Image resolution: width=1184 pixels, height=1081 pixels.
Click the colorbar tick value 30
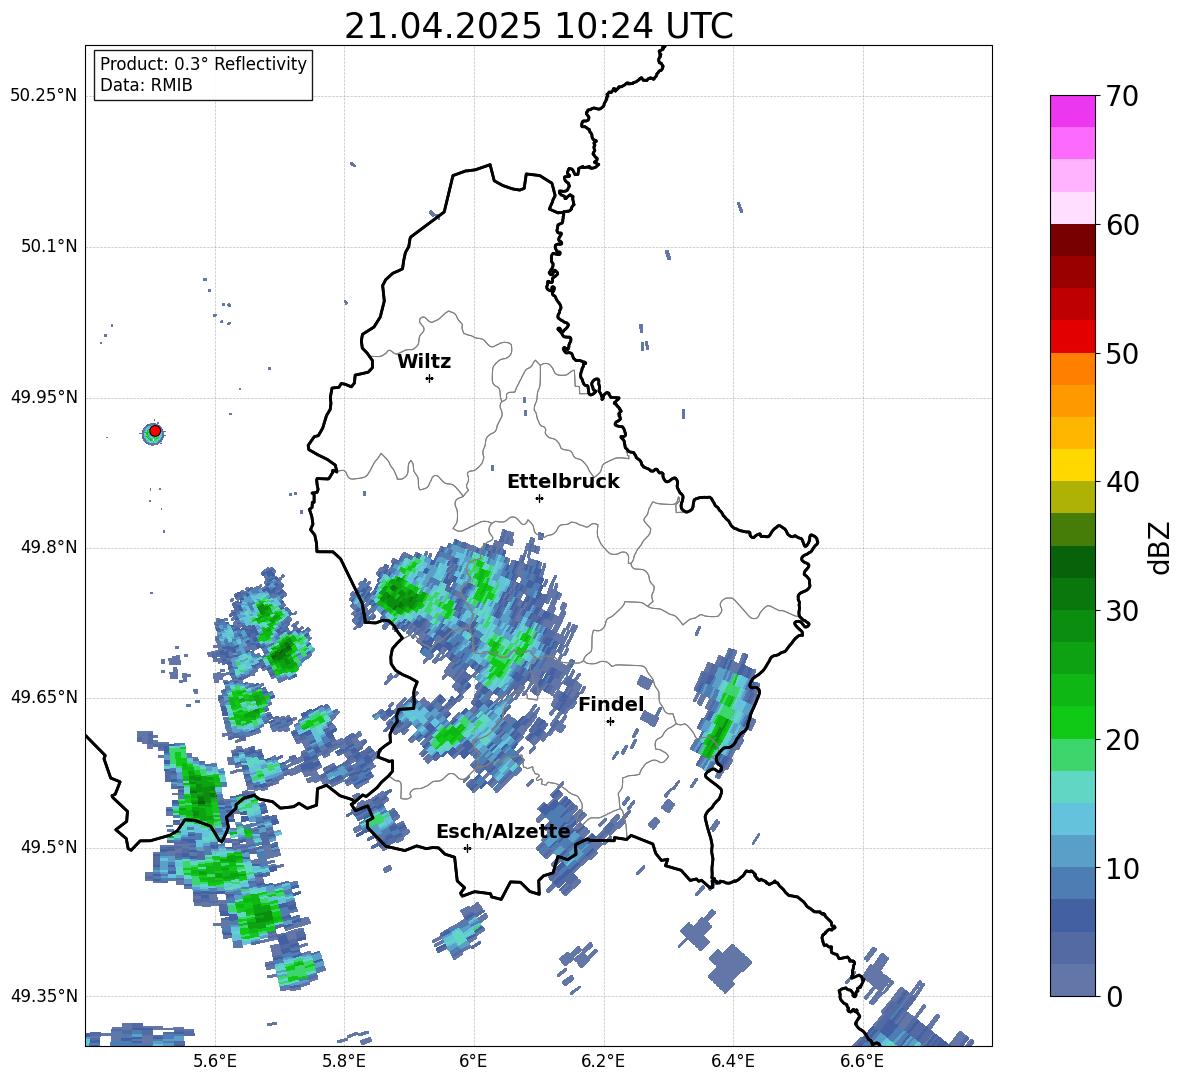coord(1123,611)
